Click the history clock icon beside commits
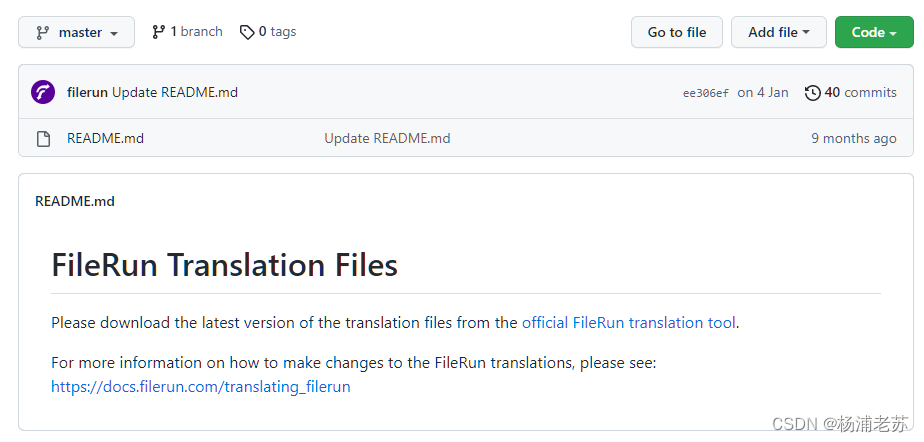 point(813,93)
